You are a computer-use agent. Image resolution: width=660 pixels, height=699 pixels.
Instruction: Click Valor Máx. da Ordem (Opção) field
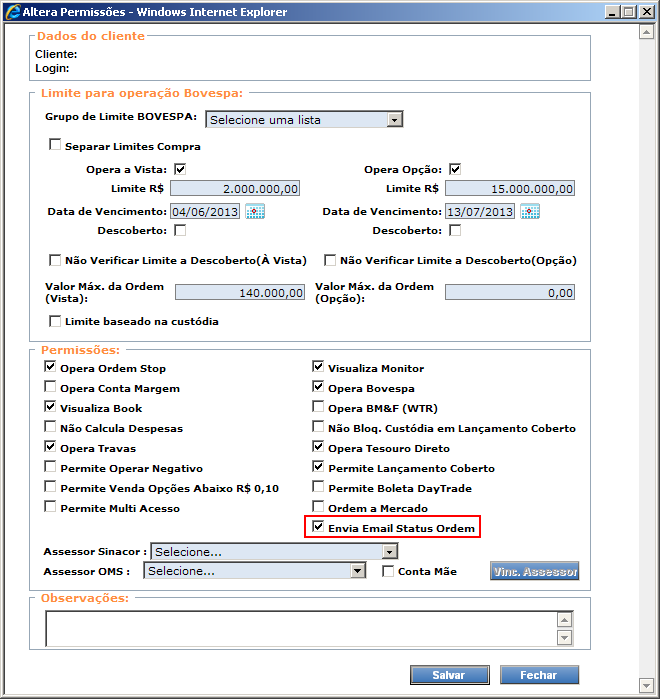point(510,292)
